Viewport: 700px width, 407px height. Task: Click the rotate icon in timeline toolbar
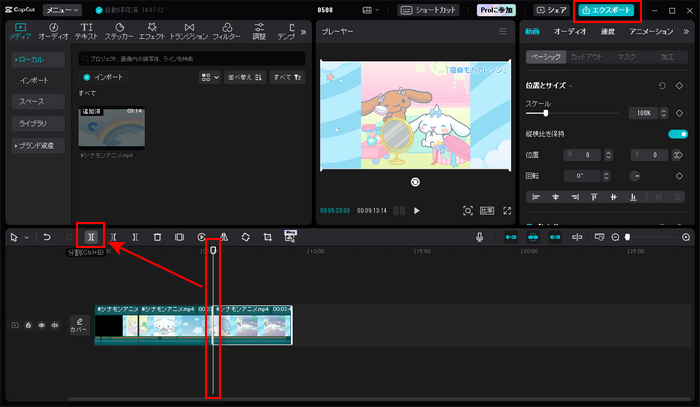246,237
